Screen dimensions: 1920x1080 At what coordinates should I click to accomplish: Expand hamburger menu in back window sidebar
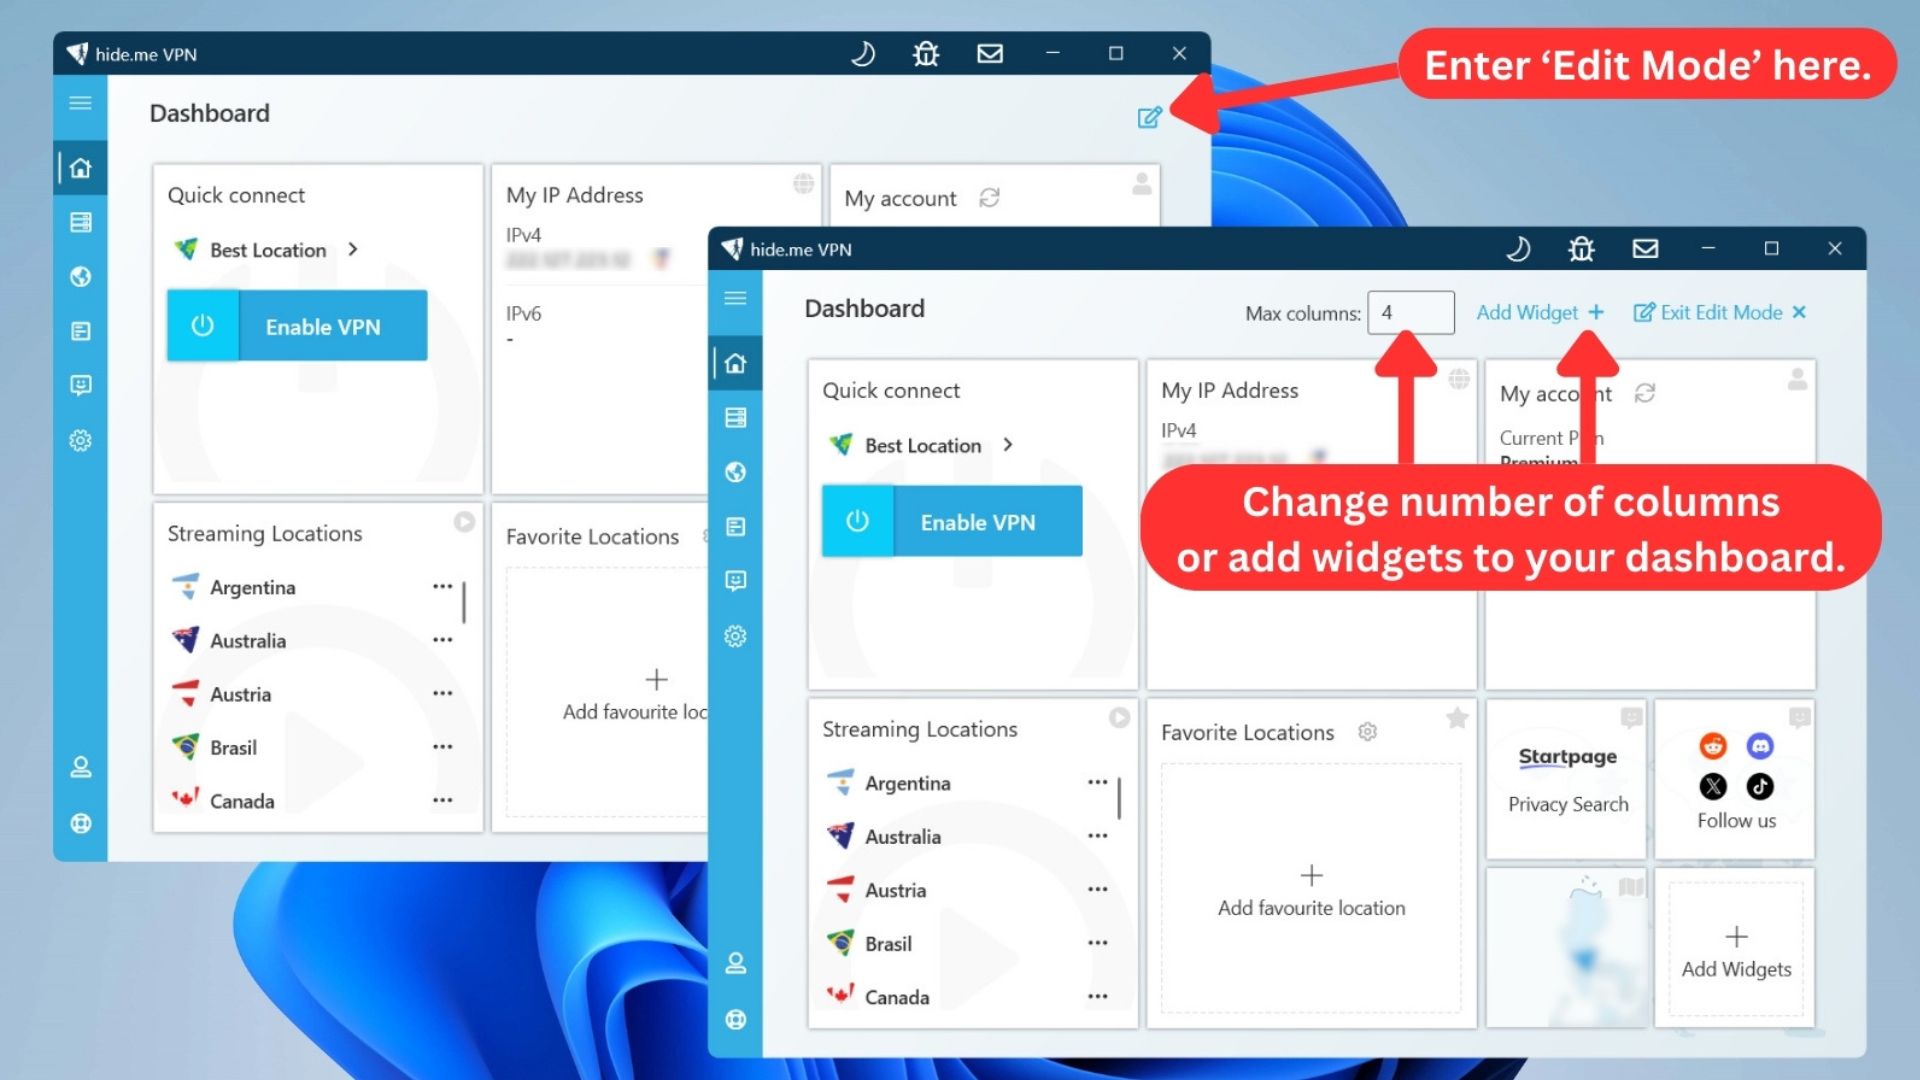[x=80, y=103]
